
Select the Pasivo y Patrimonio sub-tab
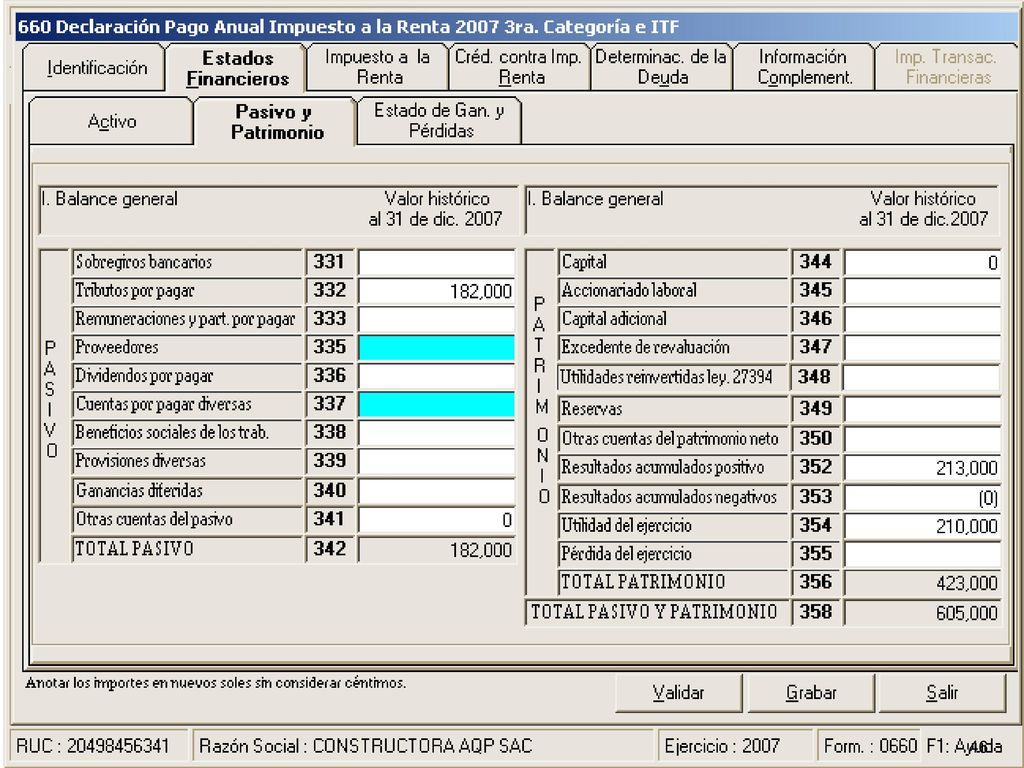tap(276, 122)
